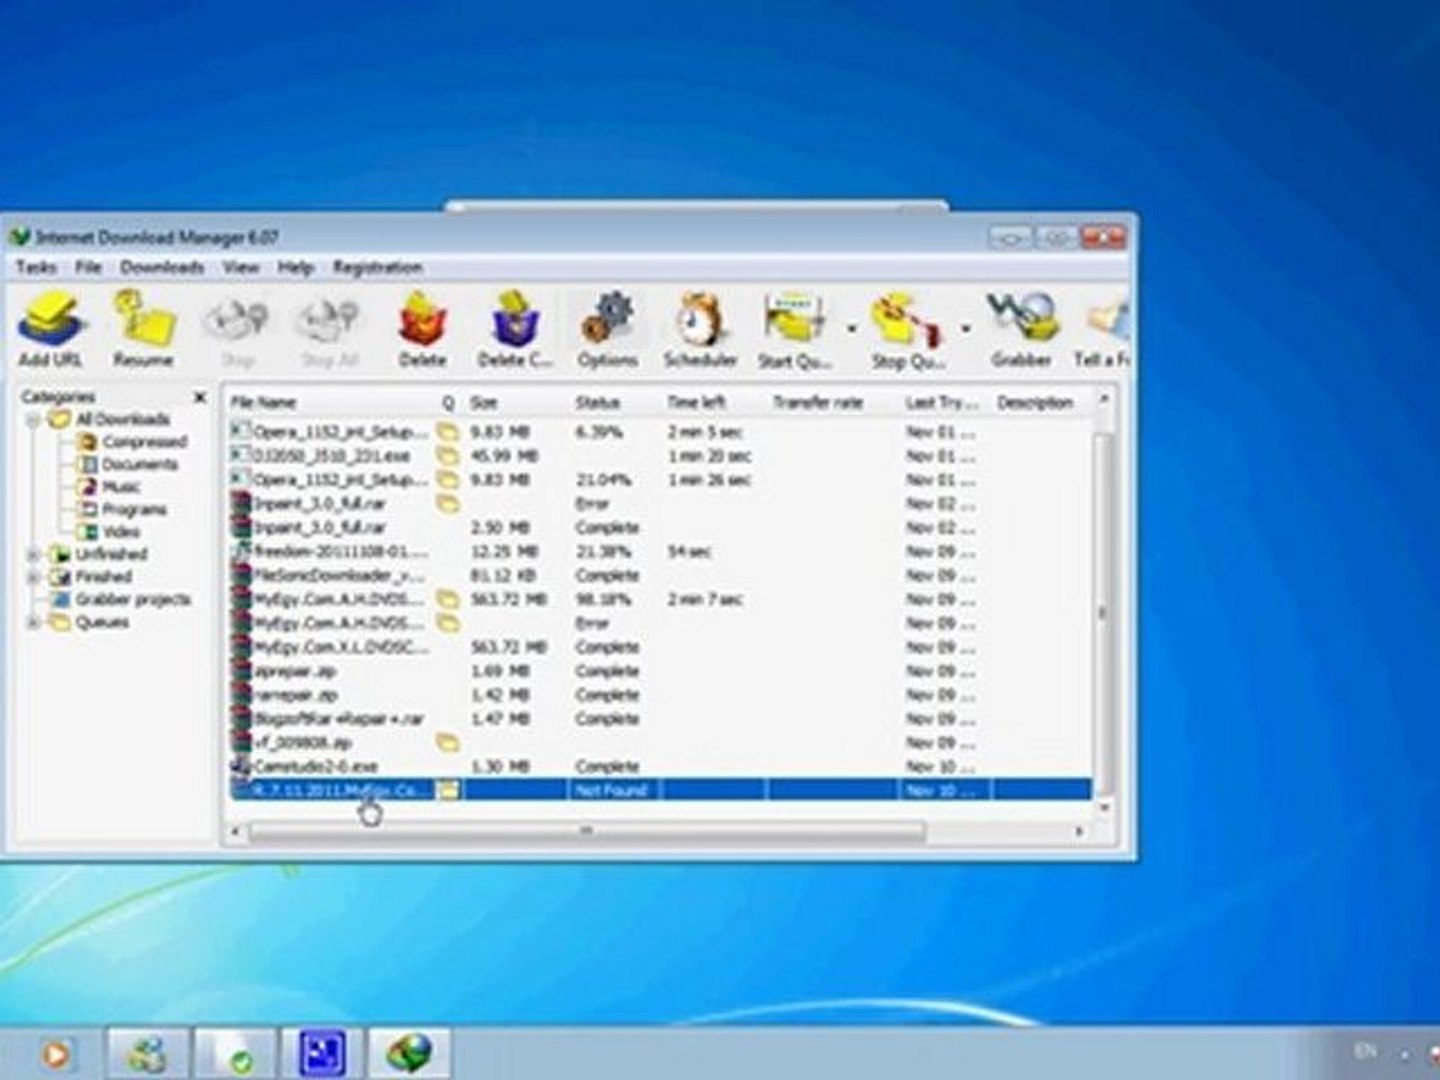Sort by File Name column header

331,402
